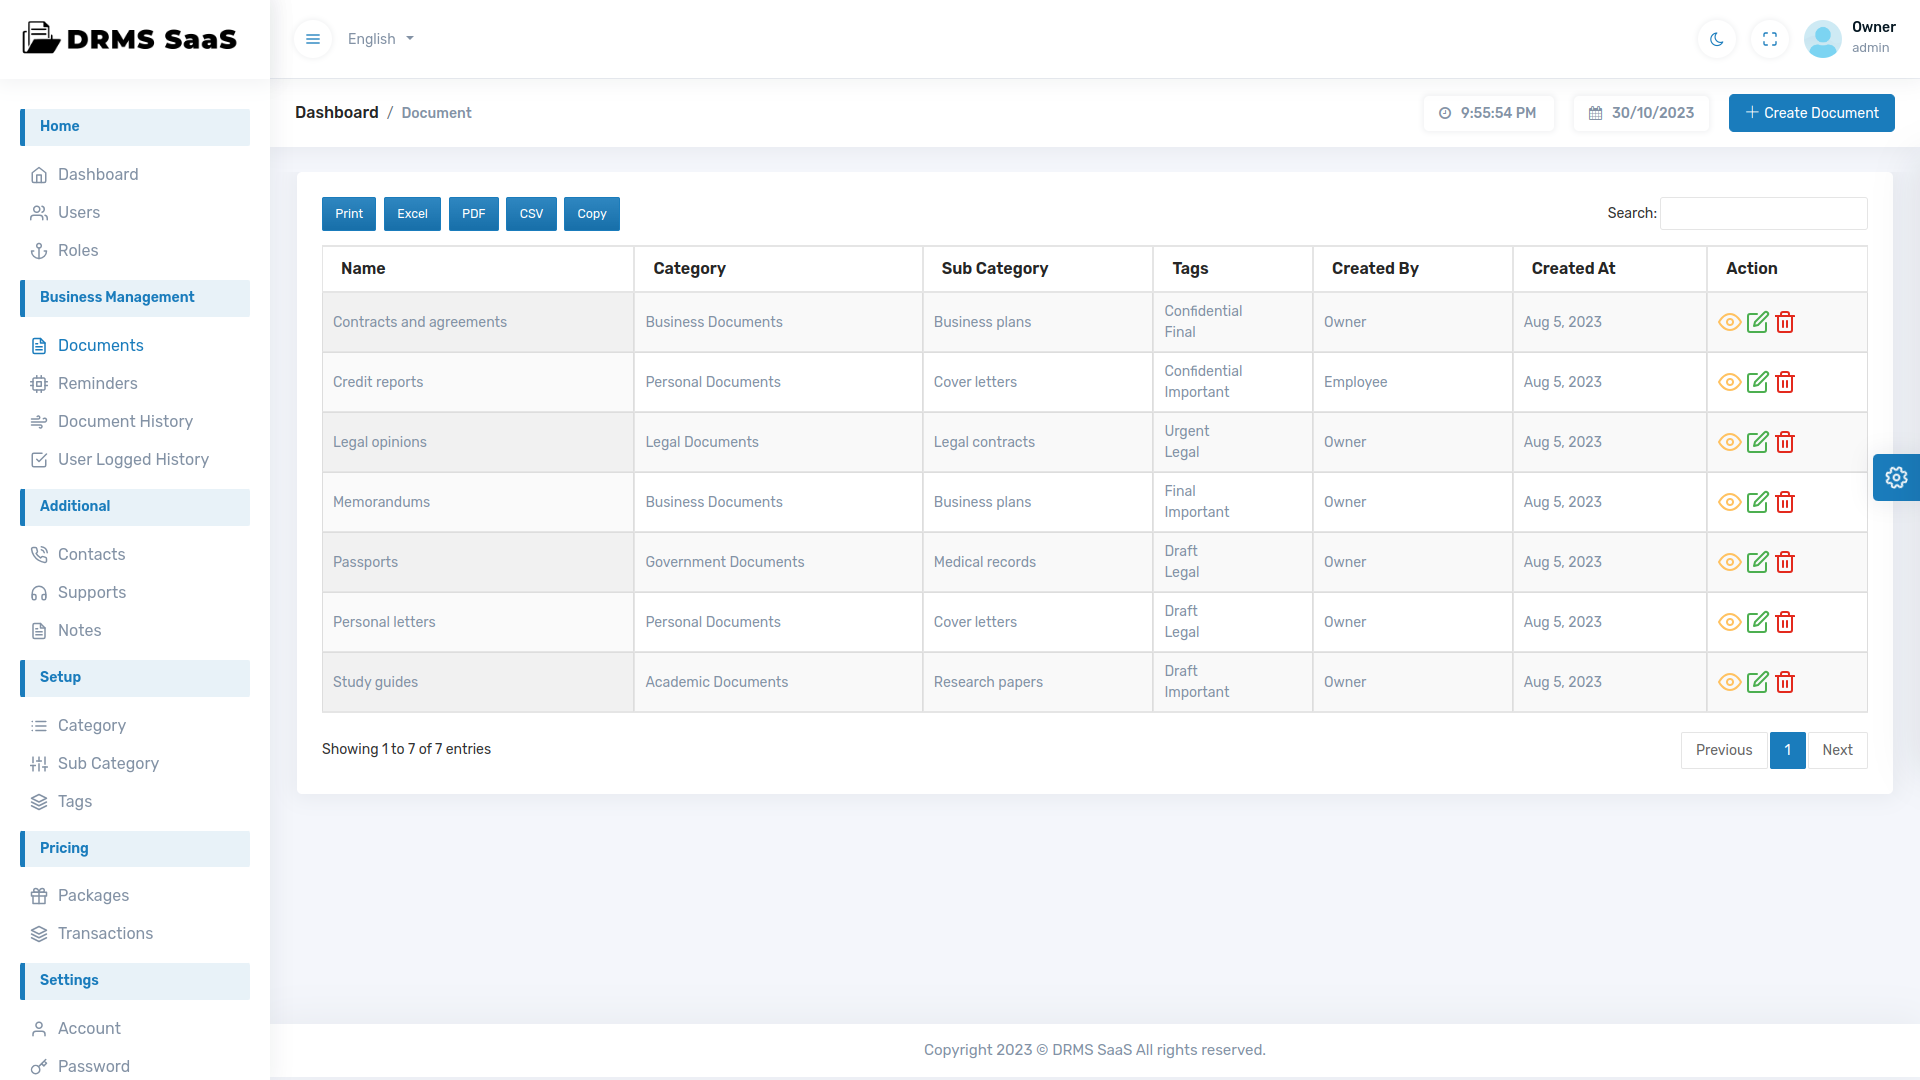Toggle dark mode moon icon

[x=1717, y=39]
